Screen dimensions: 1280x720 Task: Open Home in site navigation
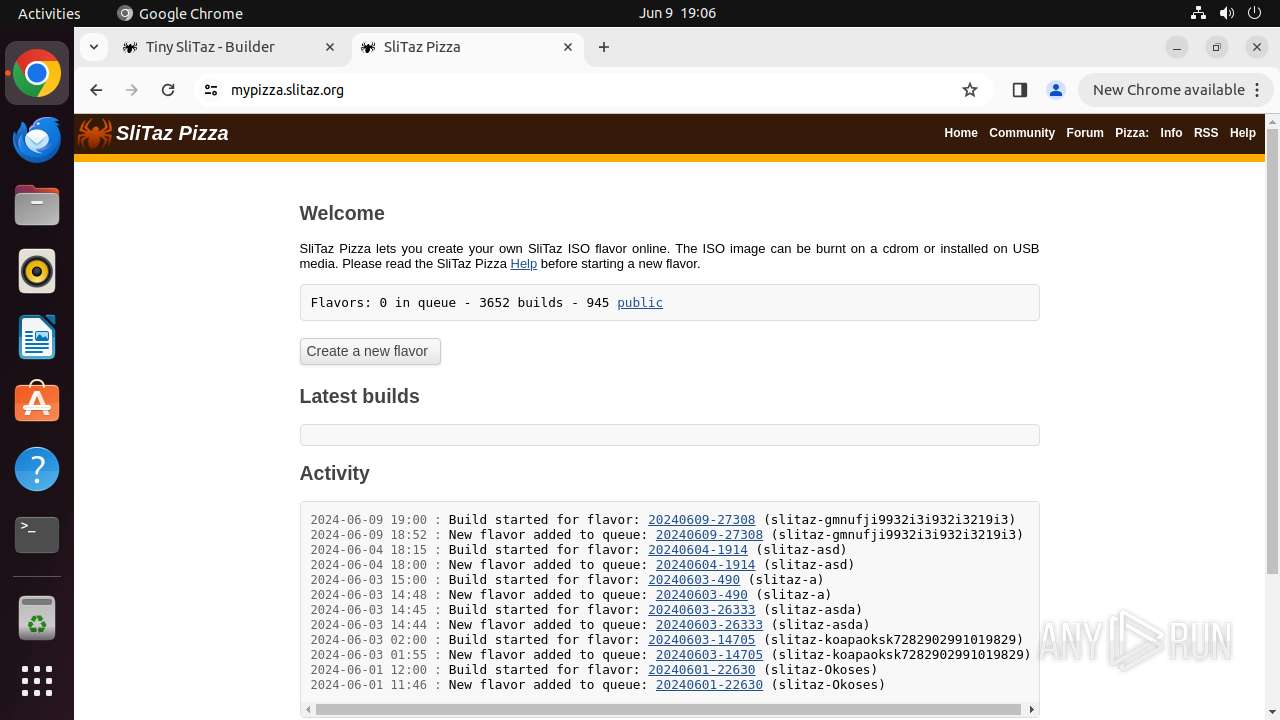point(961,133)
